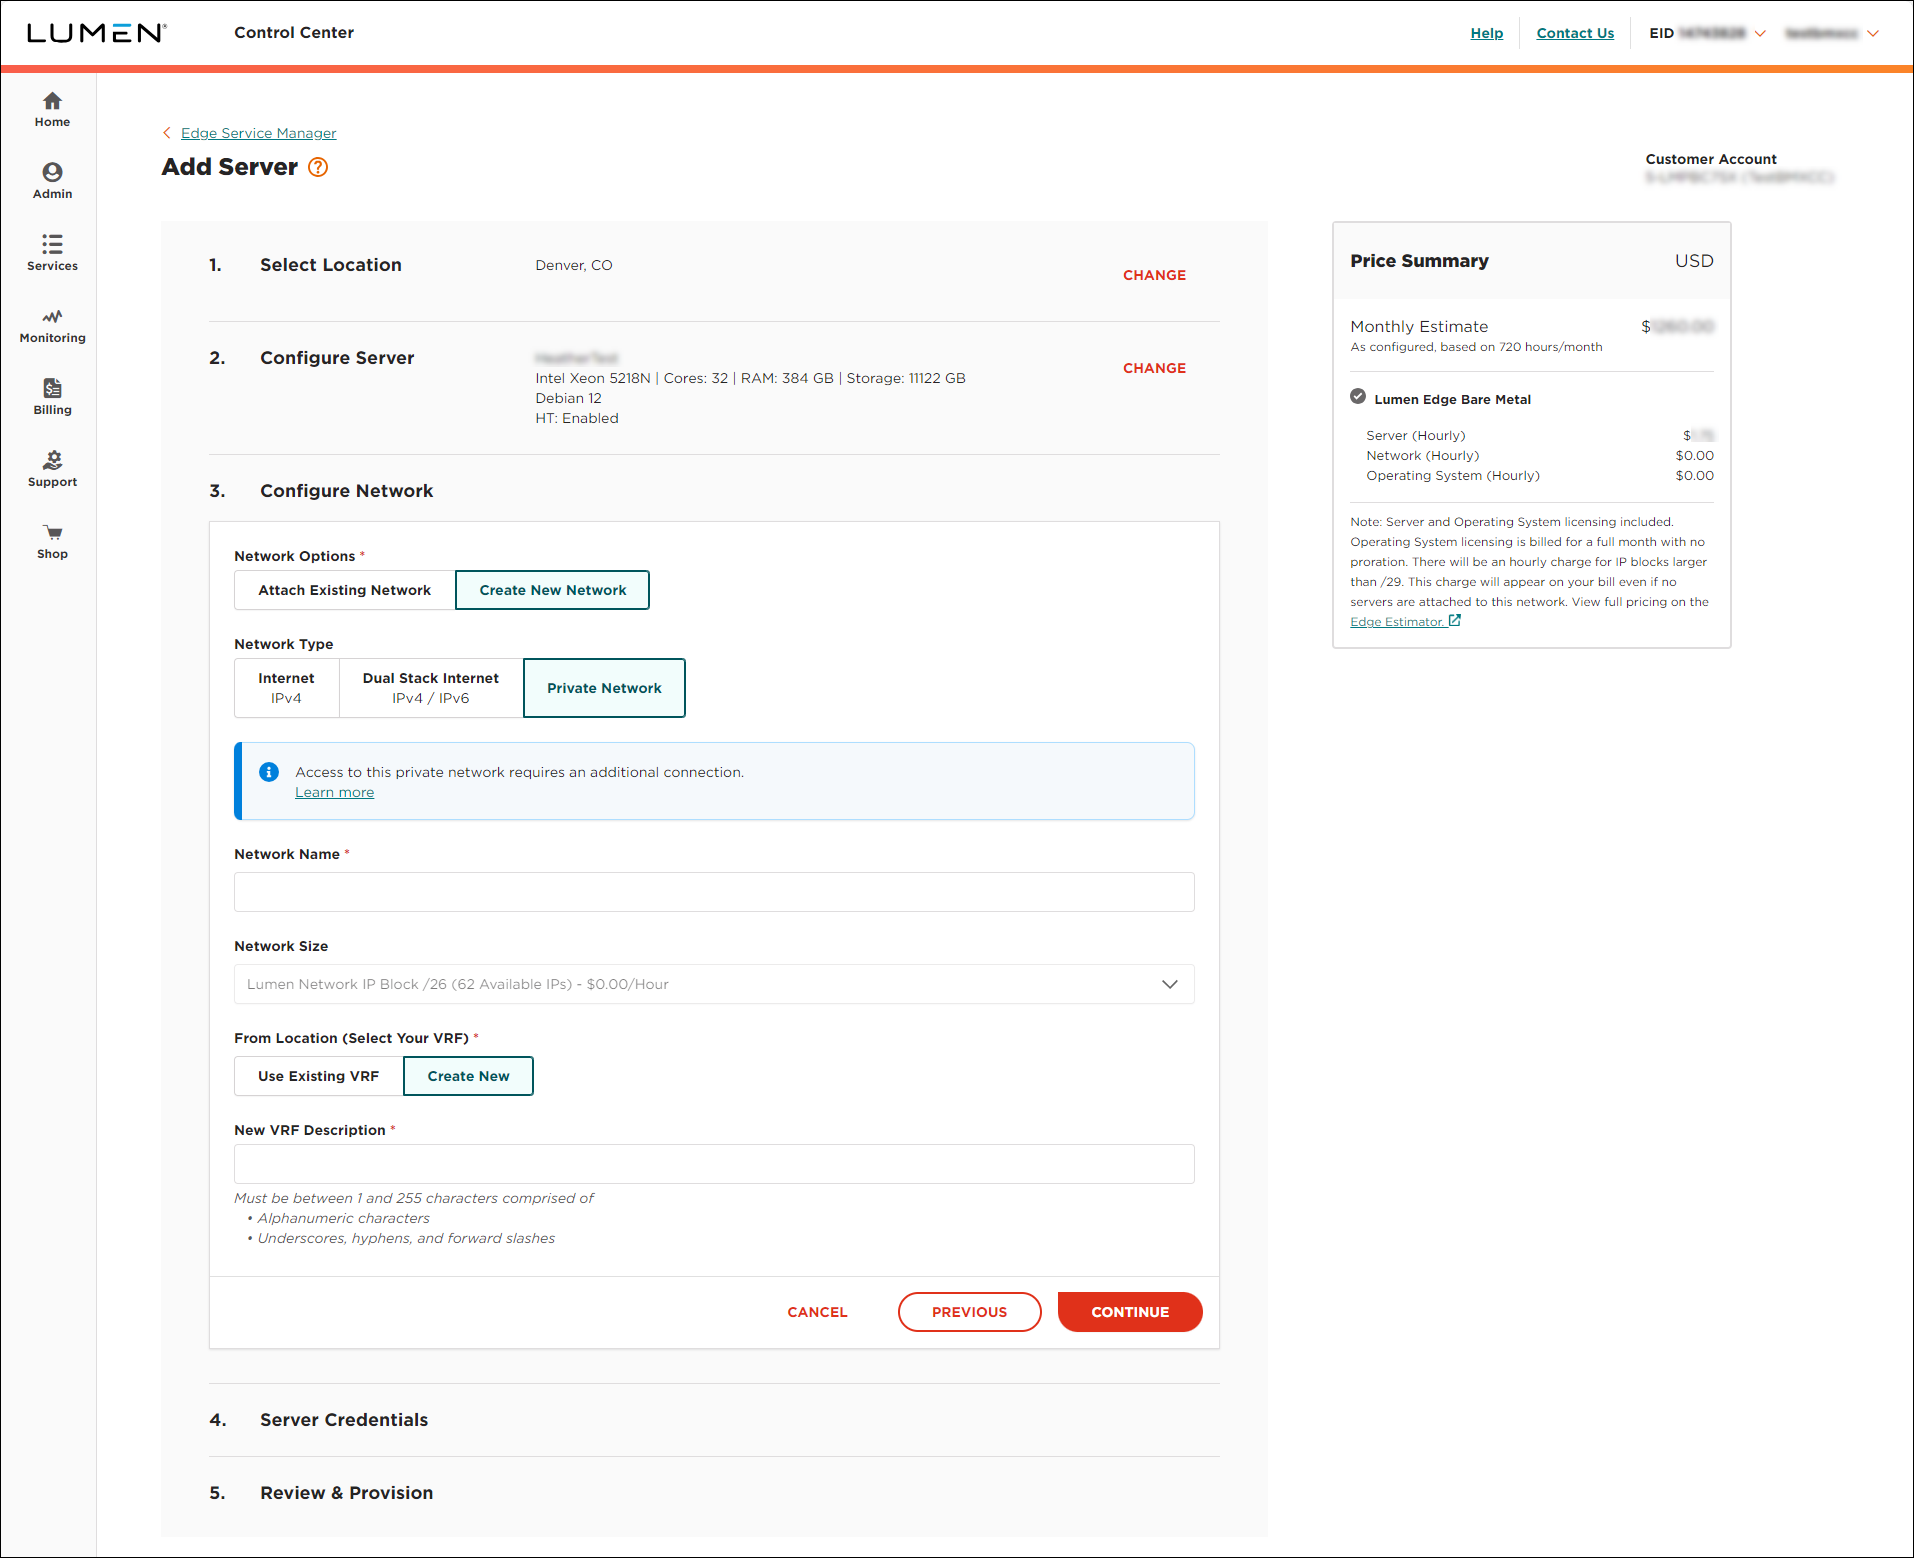Change the Configure Server settings
This screenshot has height=1558, width=1914.
click(1154, 368)
